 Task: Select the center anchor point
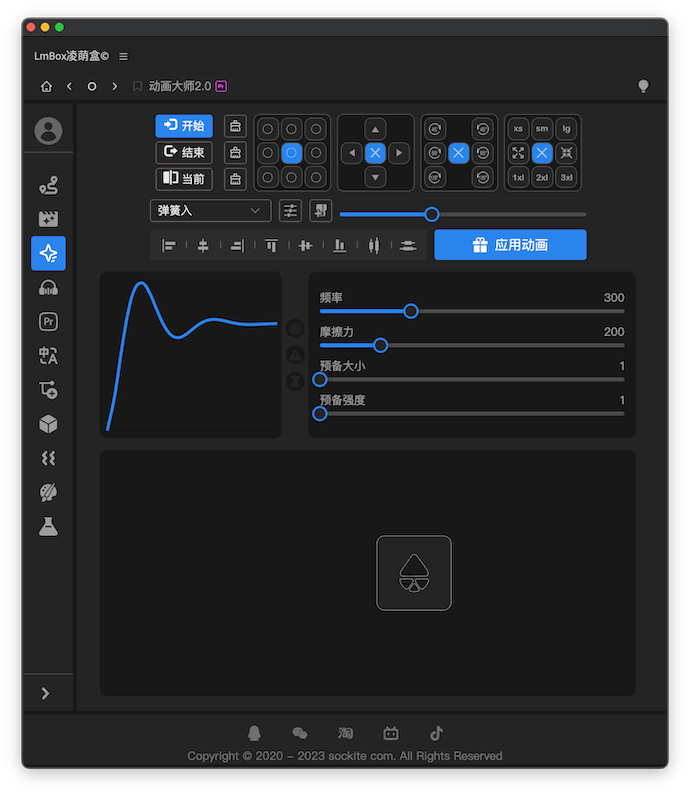[x=292, y=153]
